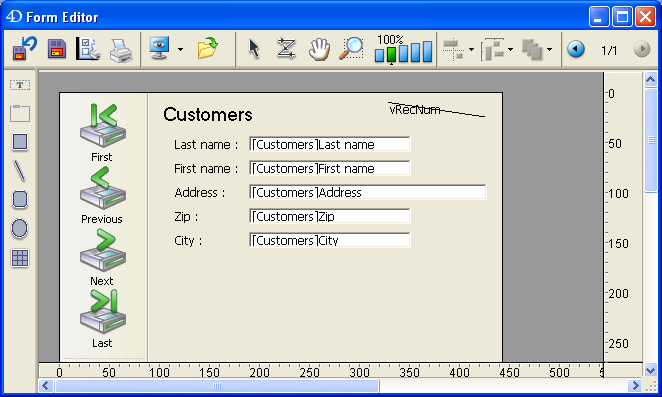Image resolution: width=662 pixels, height=397 pixels.
Task: Go to the previous form page
Action: tap(575, 49)
